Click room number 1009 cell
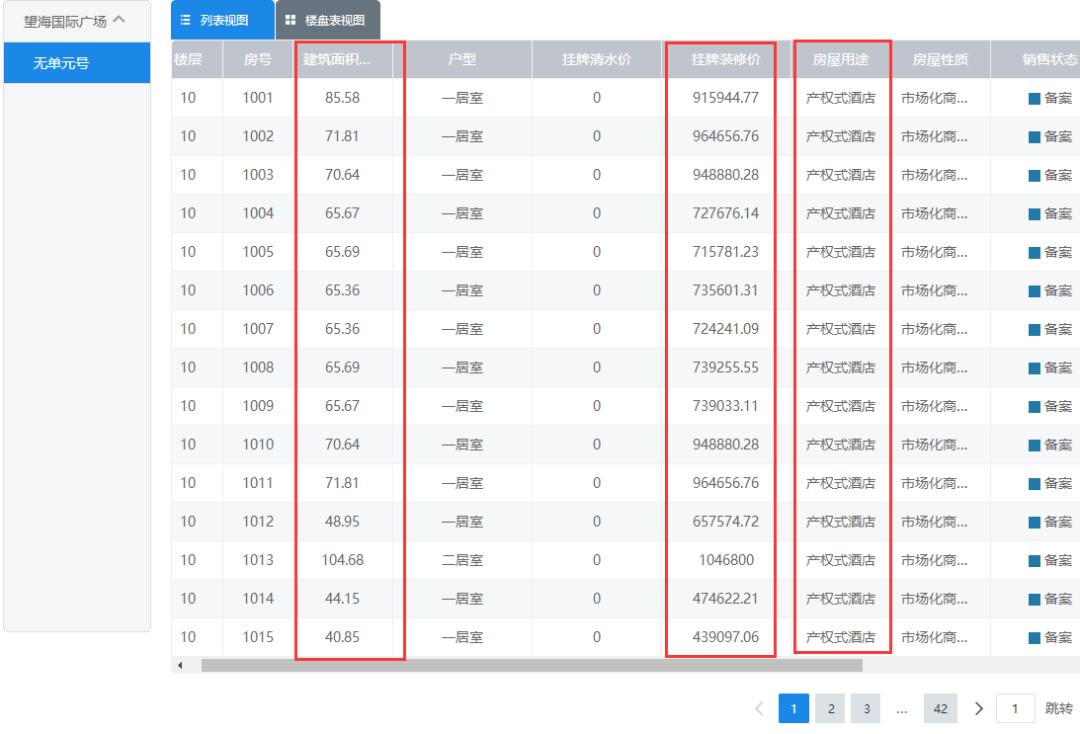This screenshot has height=734, width=1080. tap(258, 406)
